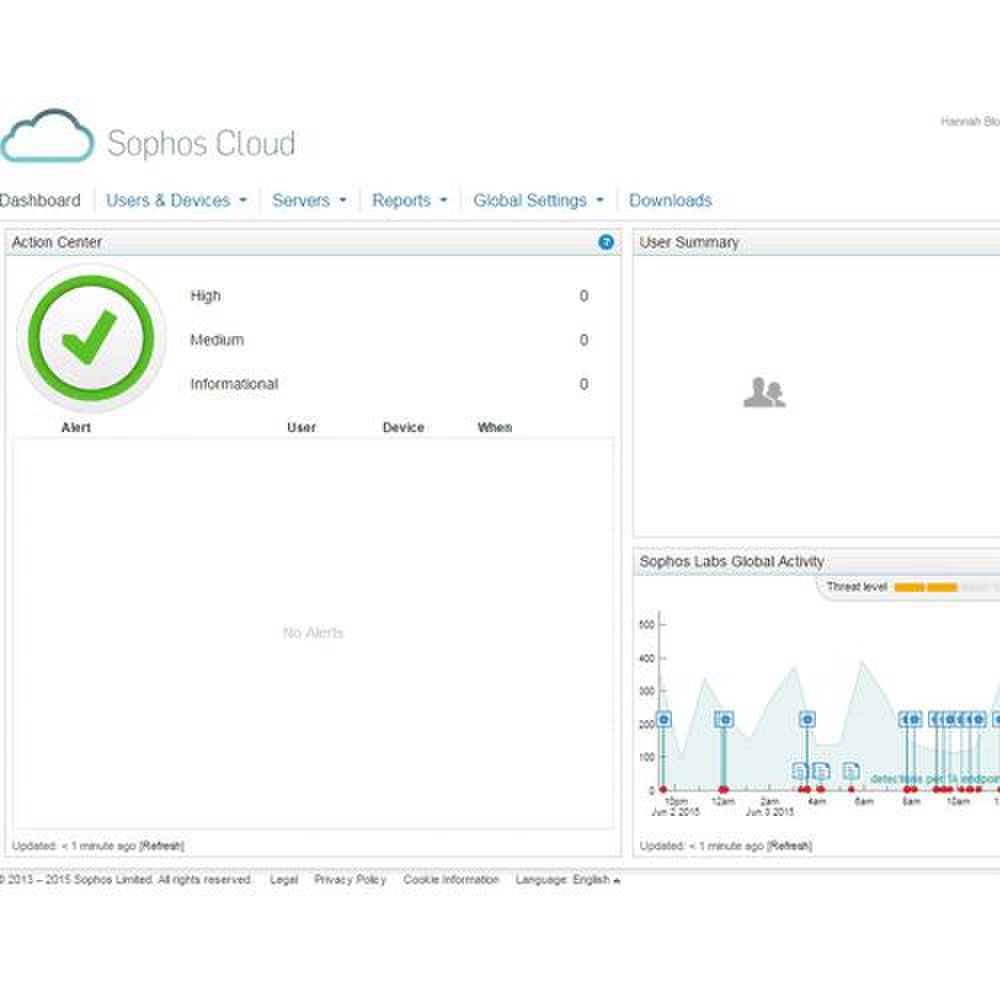Click the first document icon before 4am
Viewport: 1000px width, 1000px height.
click(x=800, y=771)
